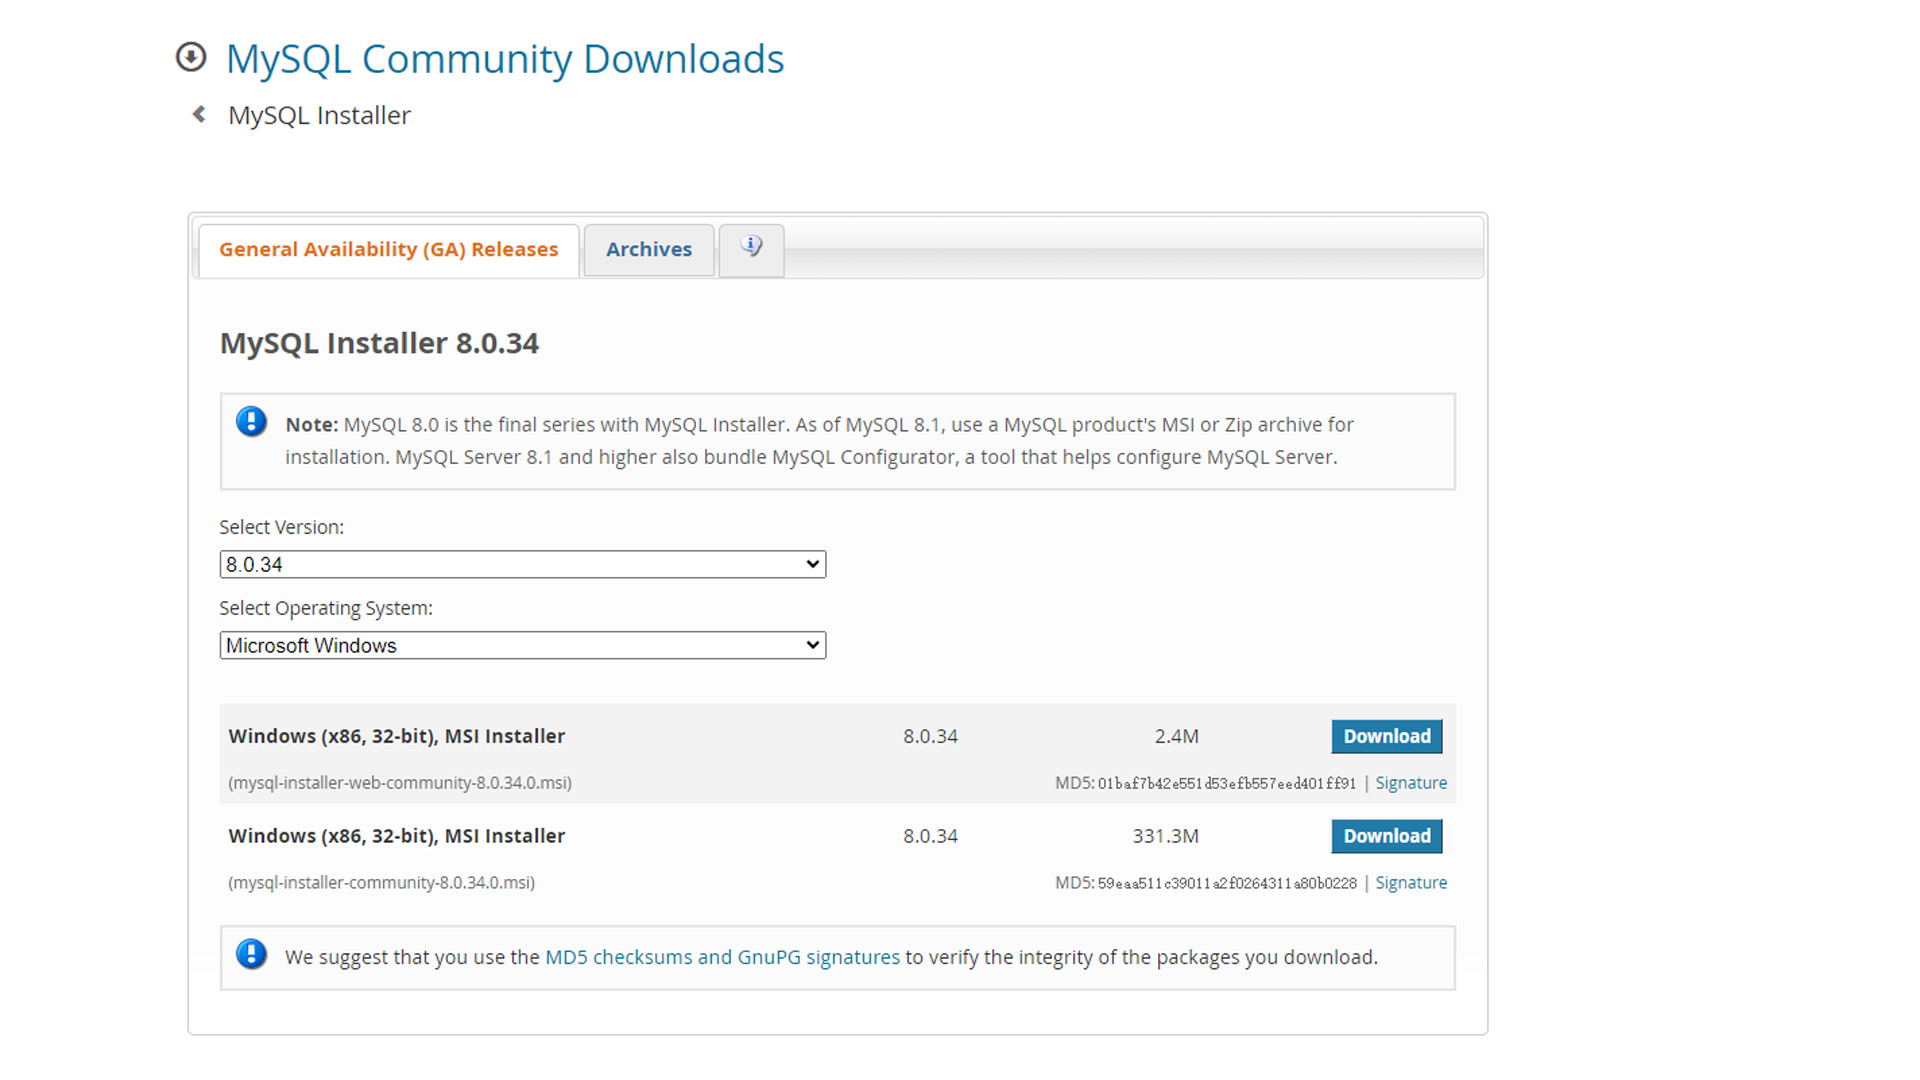
Task: Open Signature link for web-community msi
Action: tap(1411, 783)
